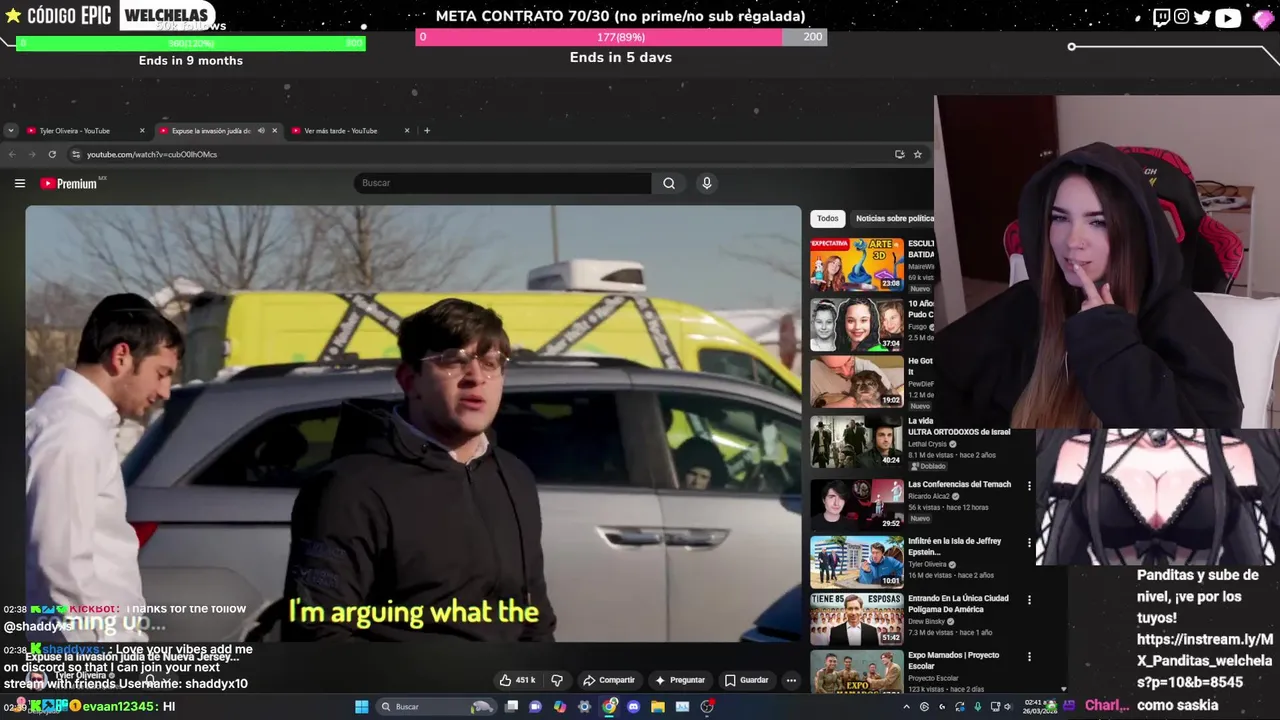
Task: Open the more actions ellipsis under video
Action: 791,680
